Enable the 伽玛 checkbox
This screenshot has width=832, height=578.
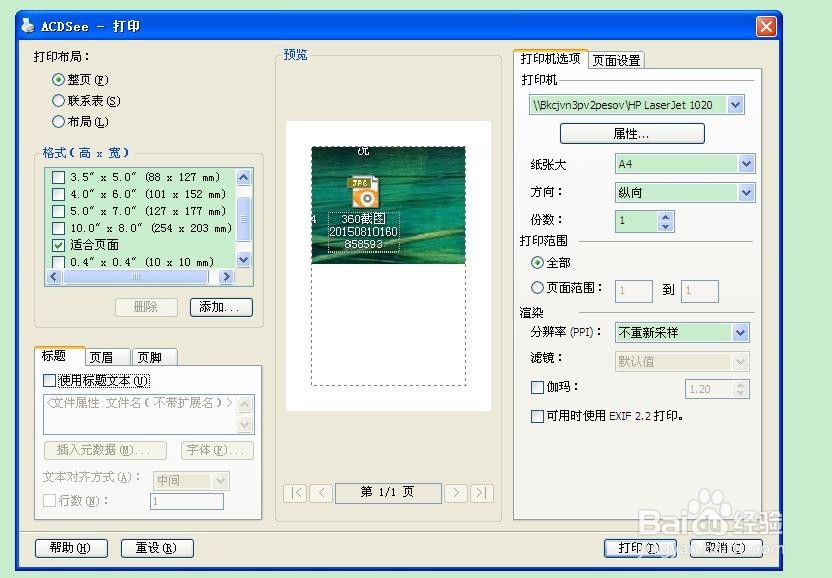[537, 387]
